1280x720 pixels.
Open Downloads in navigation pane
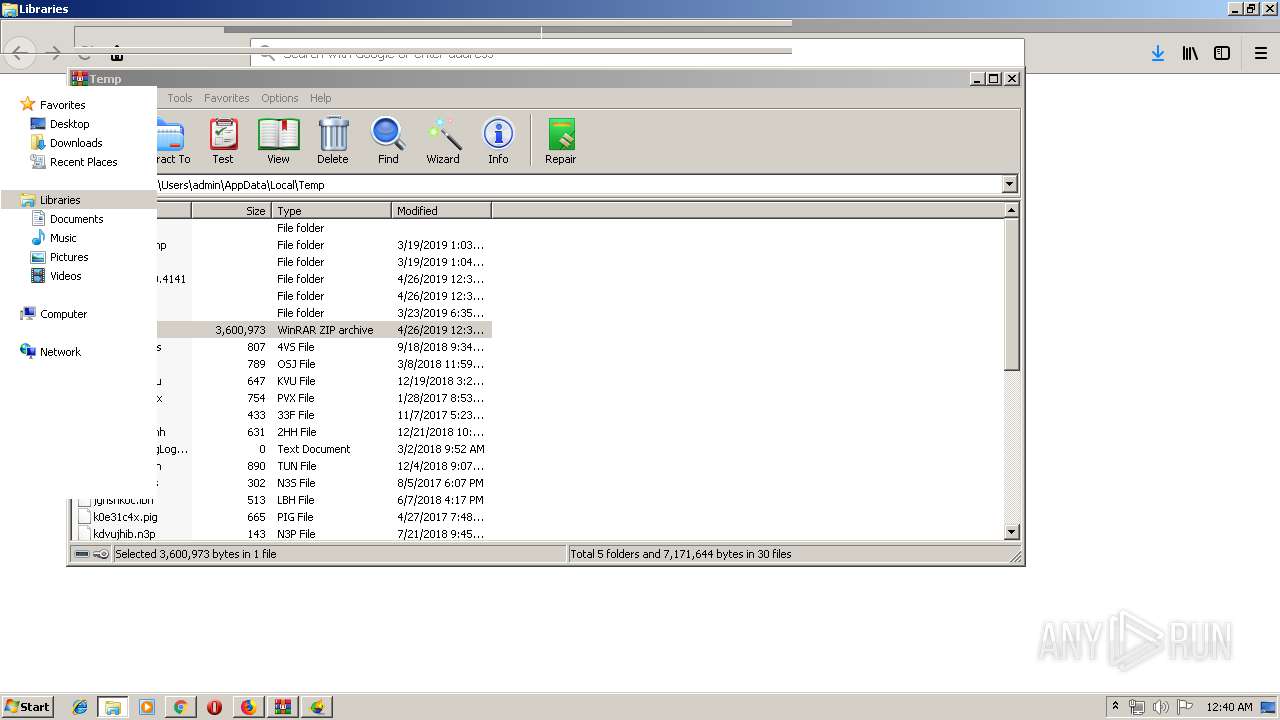click(76, 143)
